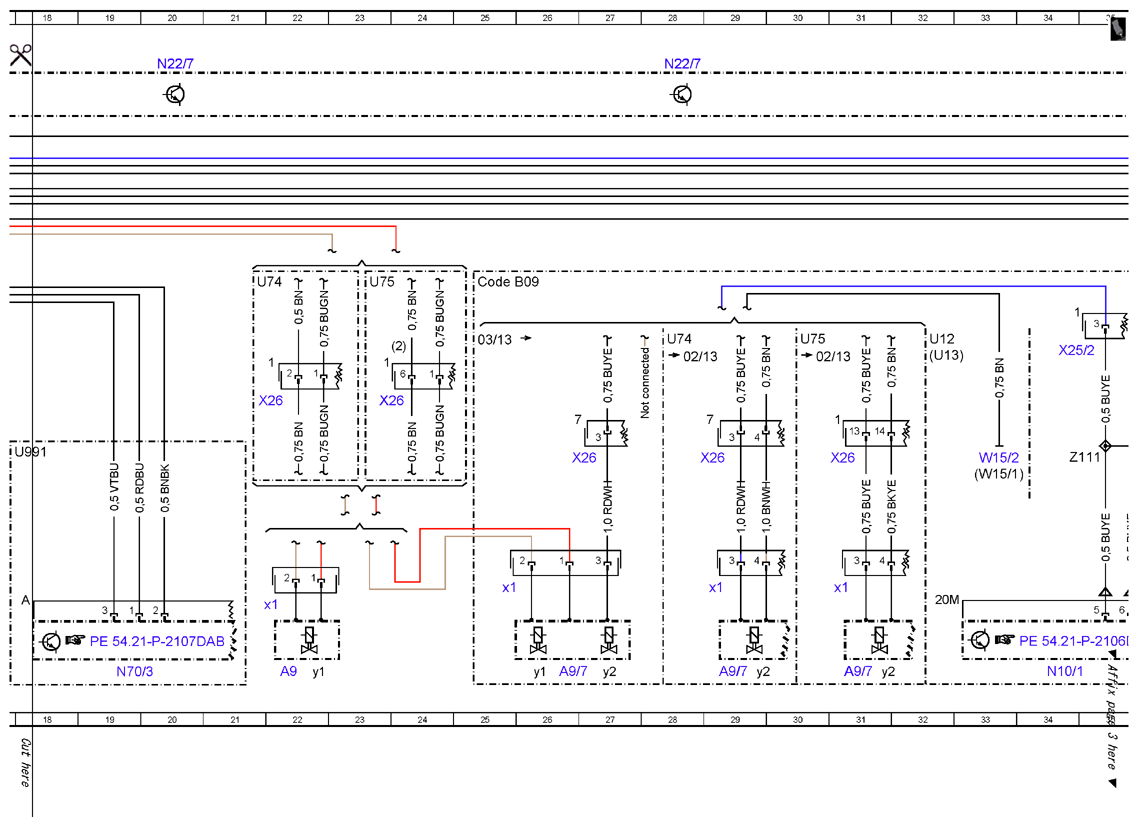
Task: Click the A9 y1 valve symbol
Action: pos(309,640)
